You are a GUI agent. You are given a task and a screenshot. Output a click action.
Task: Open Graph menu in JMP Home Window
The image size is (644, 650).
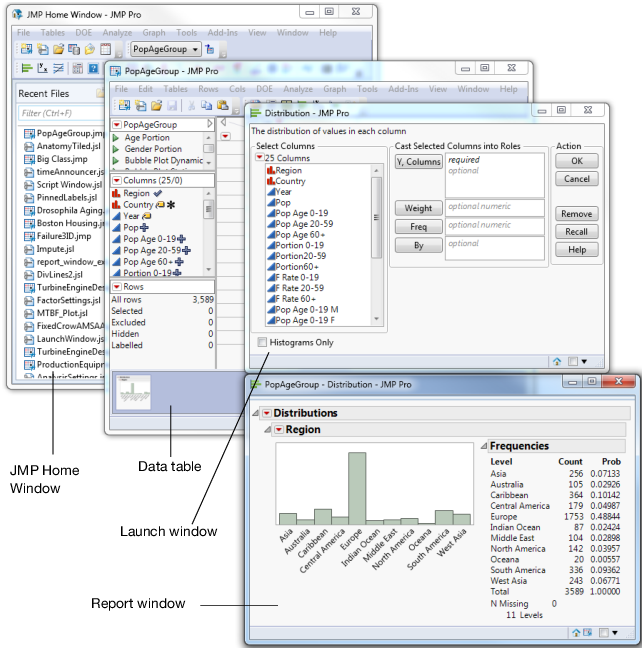pos(154,32)
